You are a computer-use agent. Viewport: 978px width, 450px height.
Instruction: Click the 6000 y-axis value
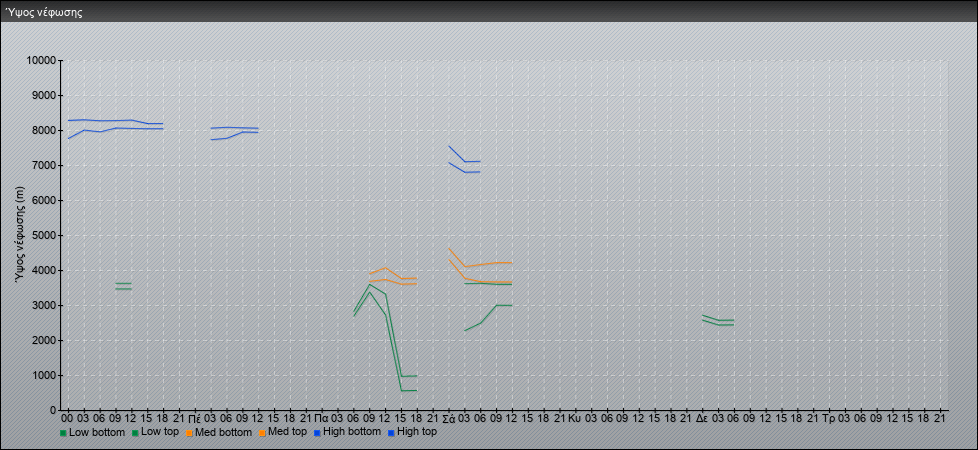pos(44,200)
